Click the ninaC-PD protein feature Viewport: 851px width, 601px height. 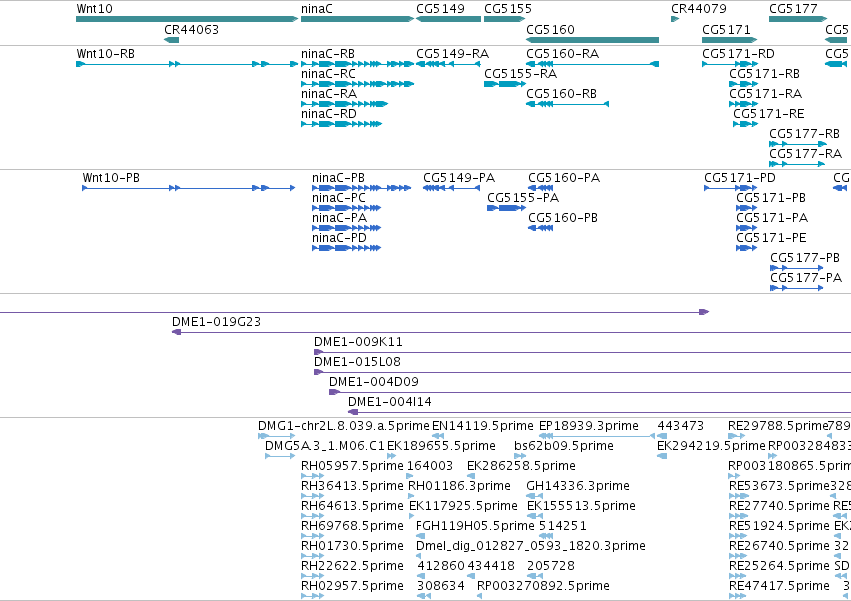(347, 248)
